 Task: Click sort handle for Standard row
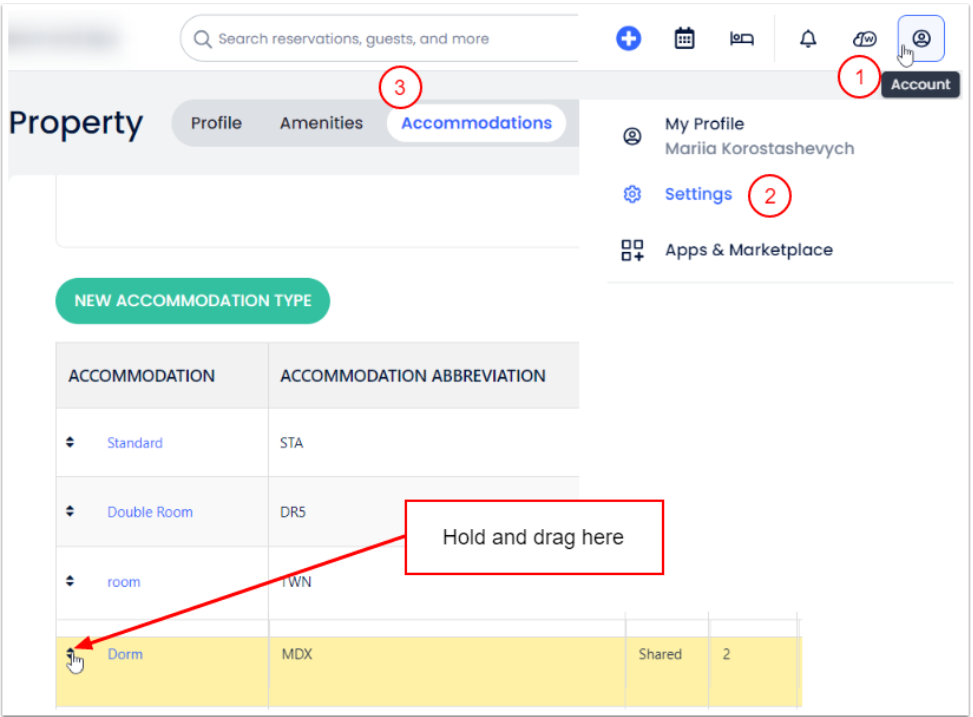[x=70, y=442]
